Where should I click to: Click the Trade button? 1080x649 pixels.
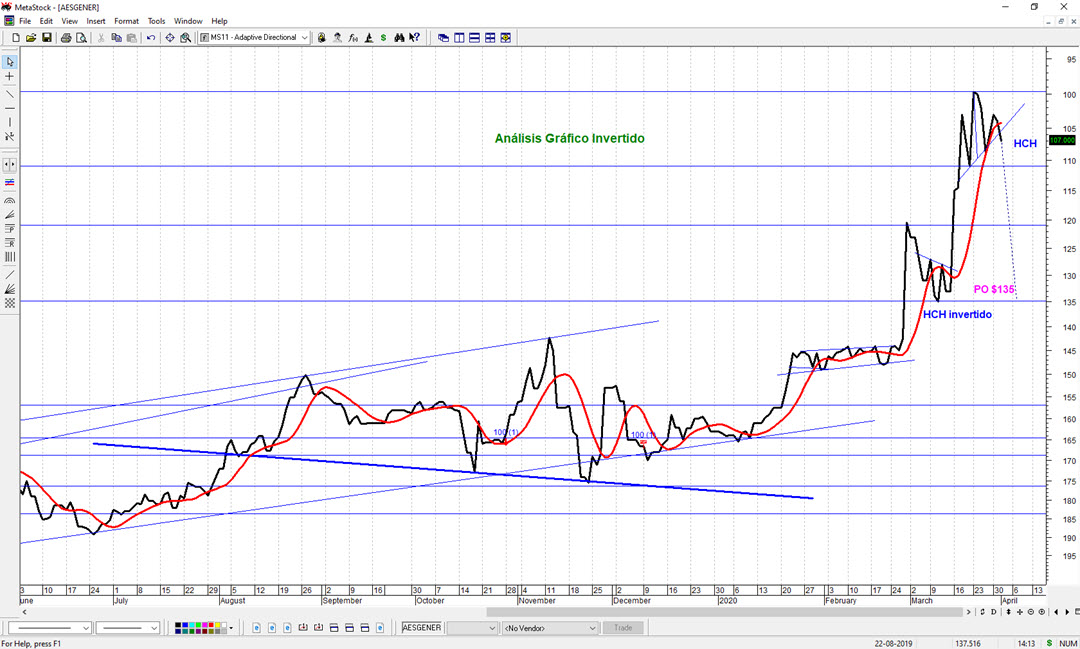tap(623, 628)
